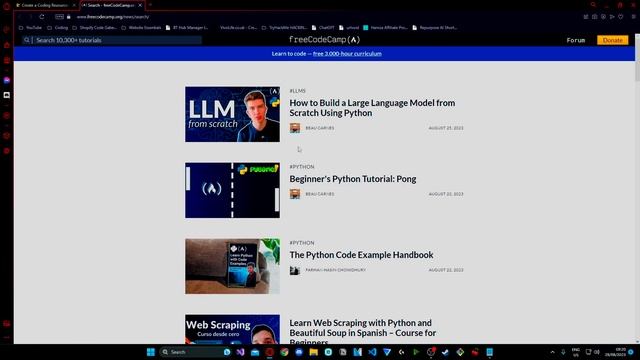Viewport: 640px width, 360px height.
Task: Open the Shopify Code bookmark folder
Action: 94,28
